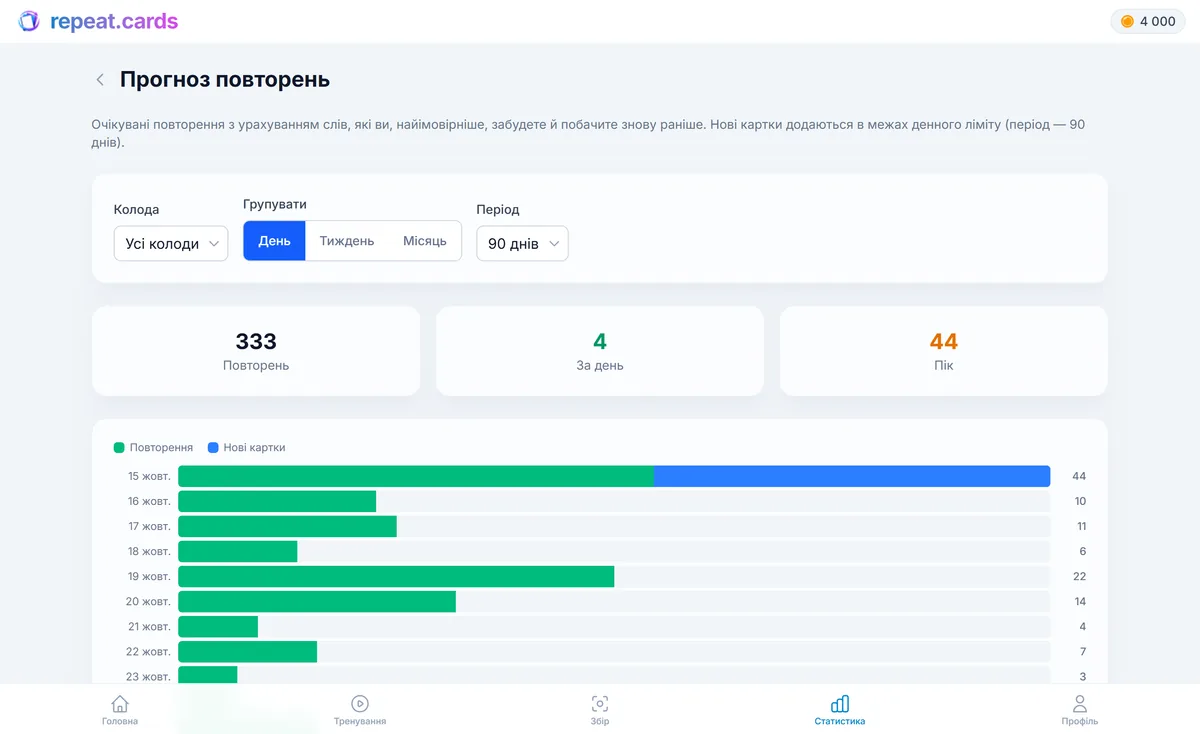Viewport: 1200px width, 734px height.
Task: Click the value 44 beside 15 жовт. bar
Action: coord(1079,476)
